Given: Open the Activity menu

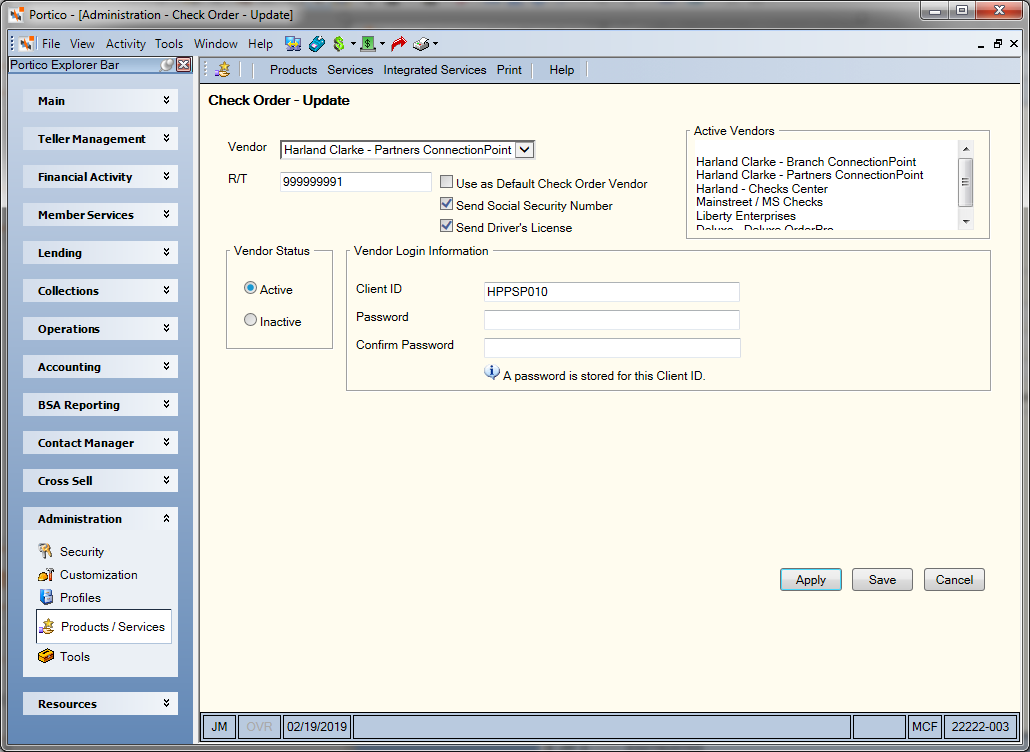Looking at the screenshot, I should (x=125, y=44).
